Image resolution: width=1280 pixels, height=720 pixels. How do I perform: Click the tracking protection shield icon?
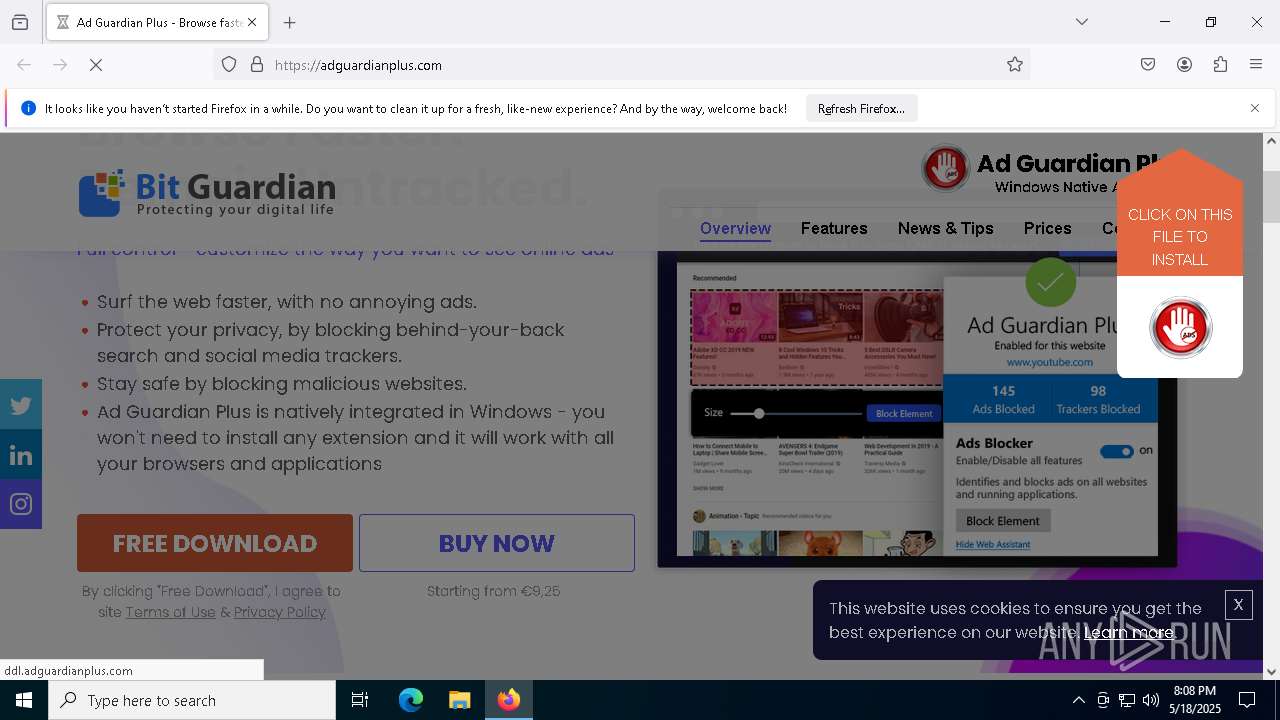[229, 65]
